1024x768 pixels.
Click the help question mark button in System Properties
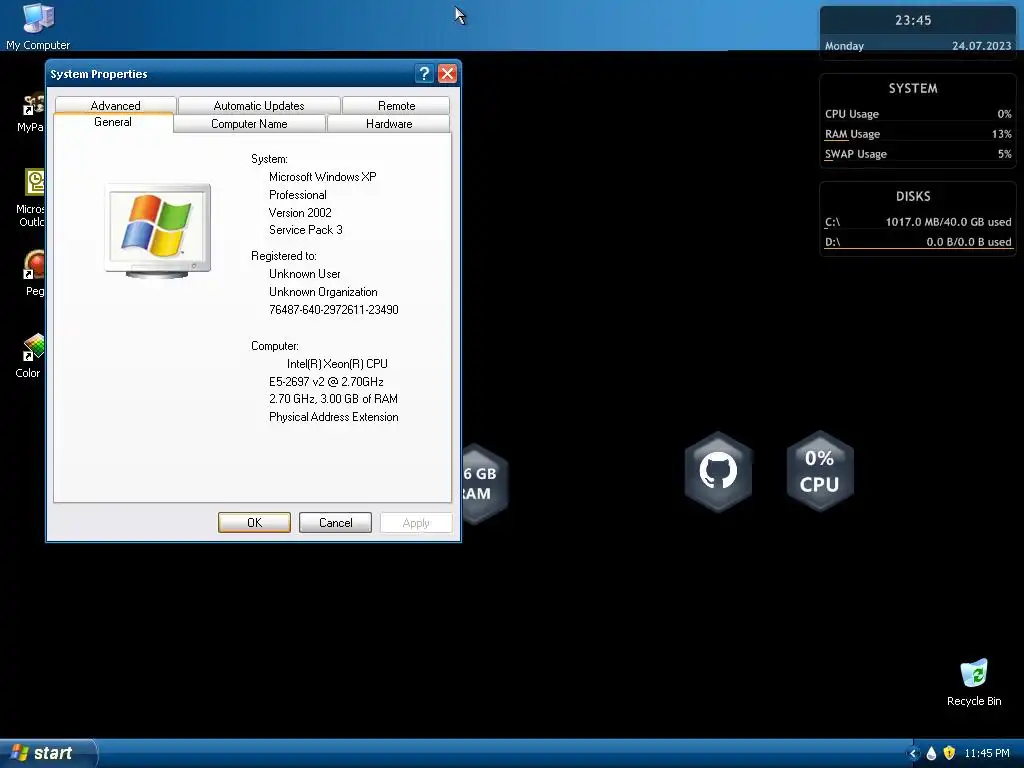424,73
